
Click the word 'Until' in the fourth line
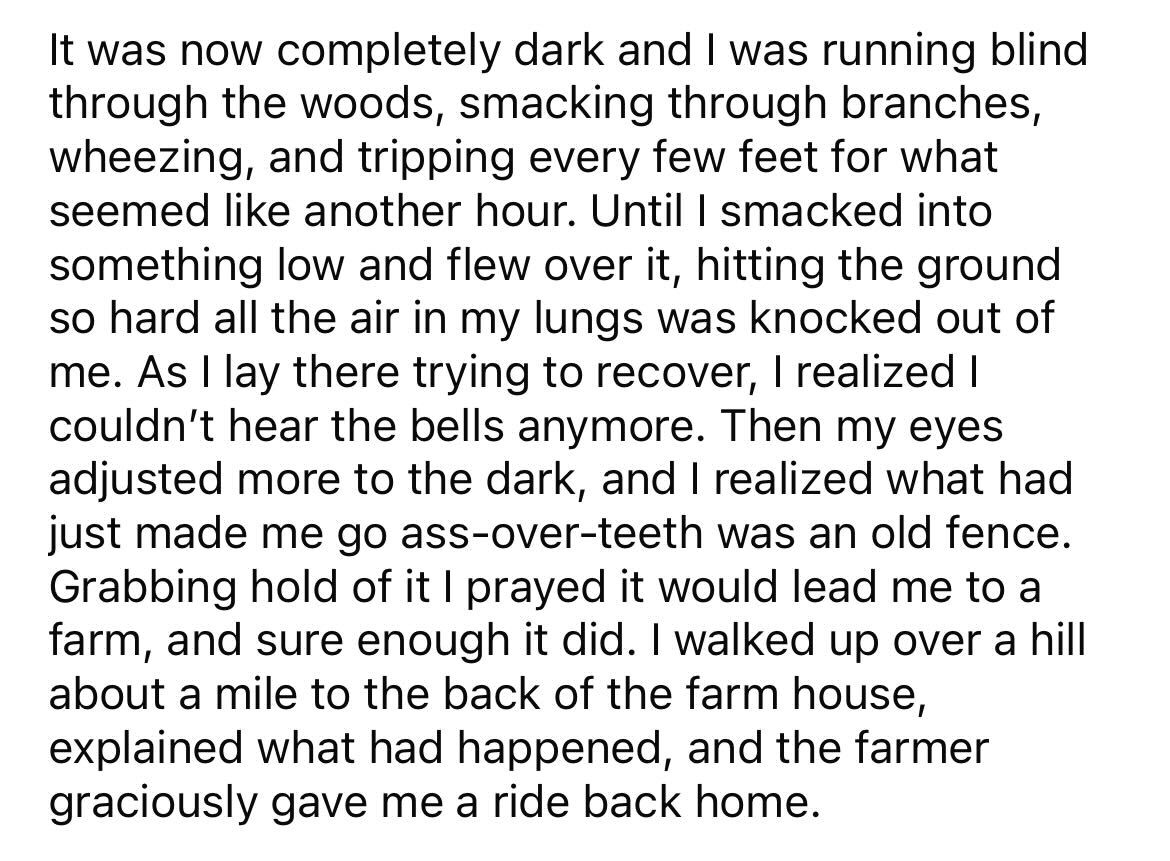click(636, 211)
